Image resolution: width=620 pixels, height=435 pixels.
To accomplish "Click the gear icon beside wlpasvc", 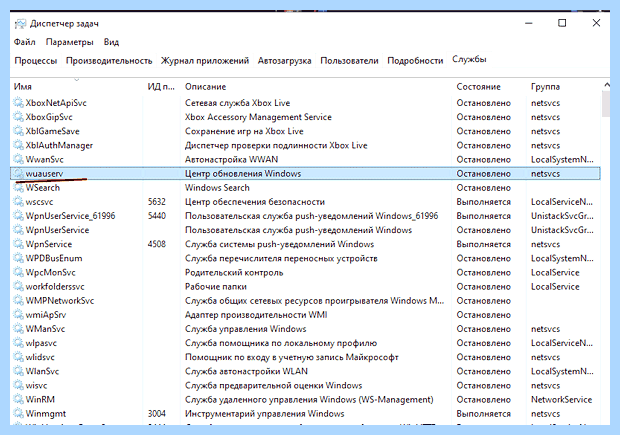I will (18, 343).
